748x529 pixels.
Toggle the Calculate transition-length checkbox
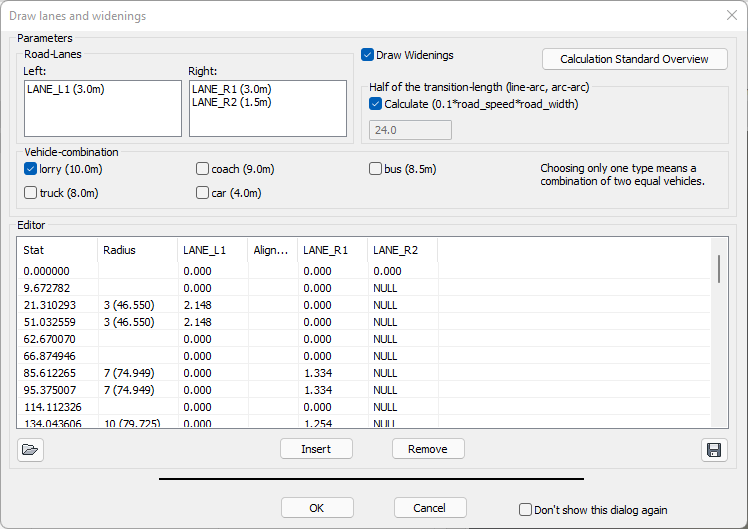point(376,104)
